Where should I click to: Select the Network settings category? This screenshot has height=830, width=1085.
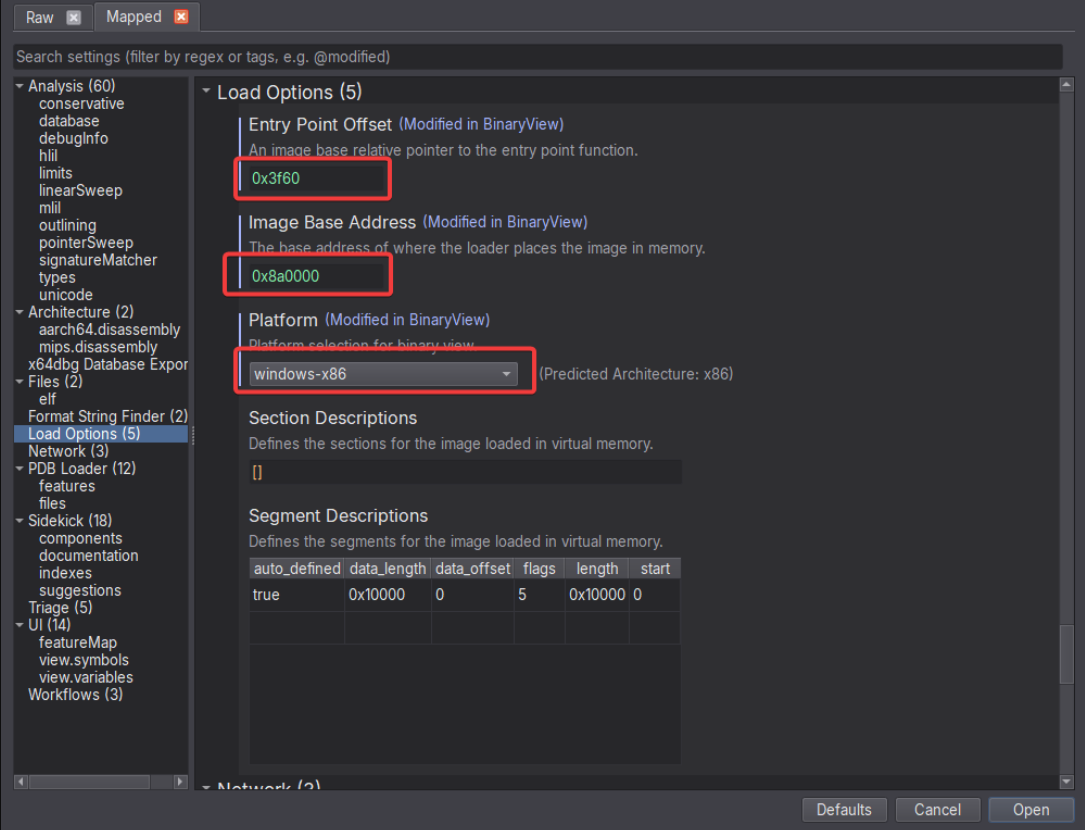click(67, 451)
